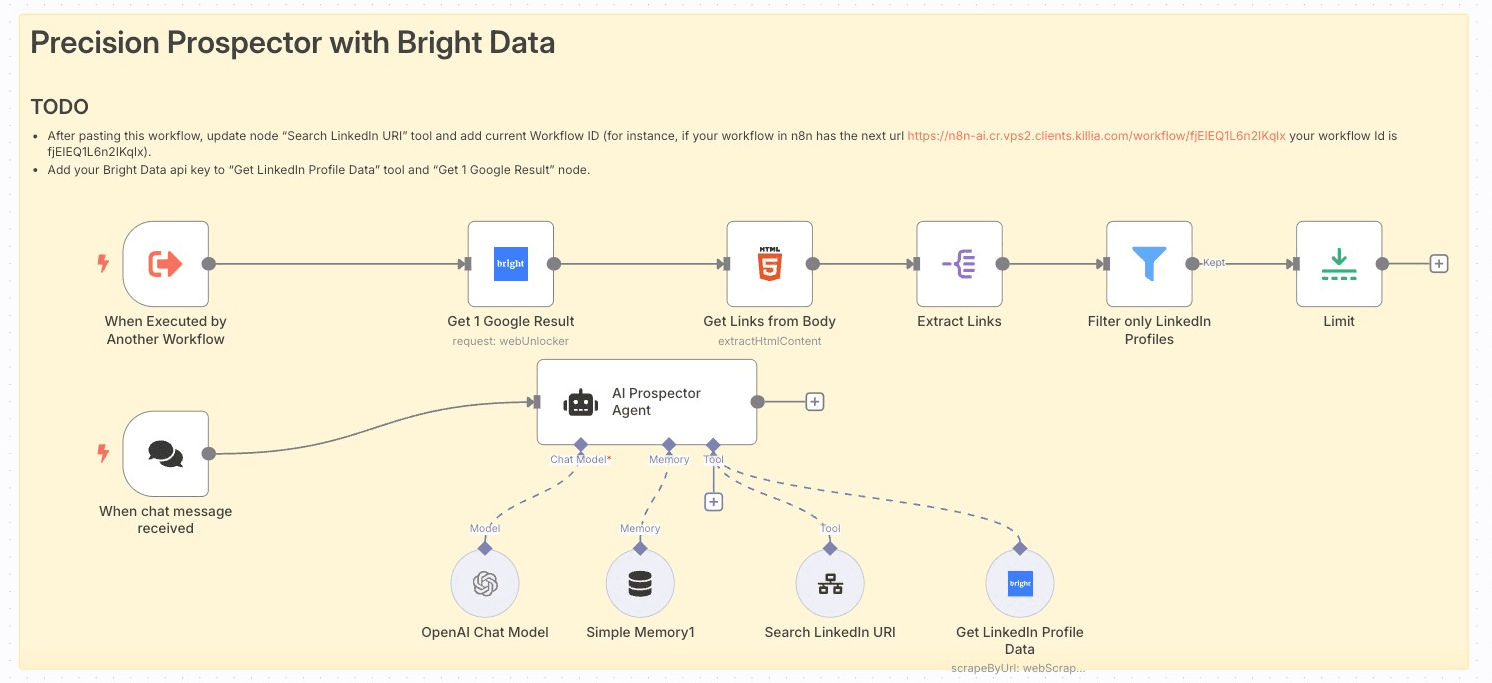
Task: Select the Search LinkedIn URI tool node
Action: [830, 583]
